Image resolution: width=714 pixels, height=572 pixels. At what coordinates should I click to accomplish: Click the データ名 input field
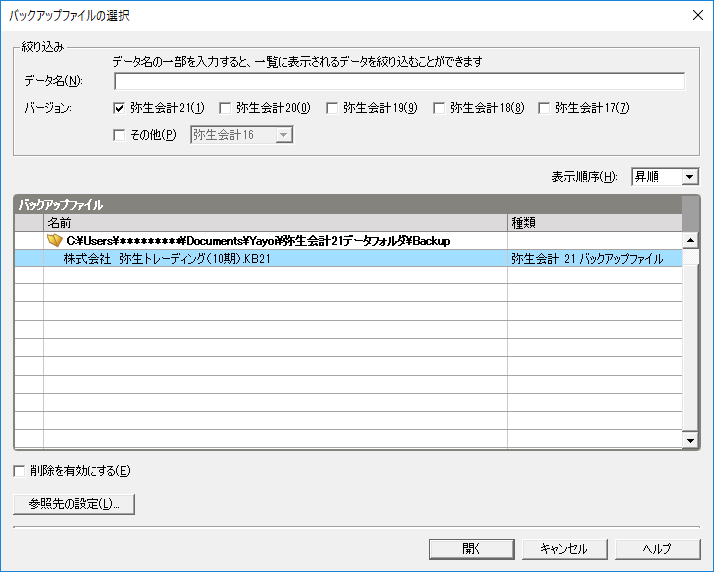(x=399, y=82)
